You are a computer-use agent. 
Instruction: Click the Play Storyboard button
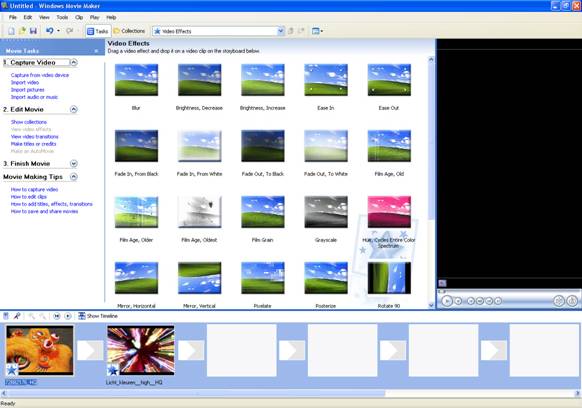point(68,316)
